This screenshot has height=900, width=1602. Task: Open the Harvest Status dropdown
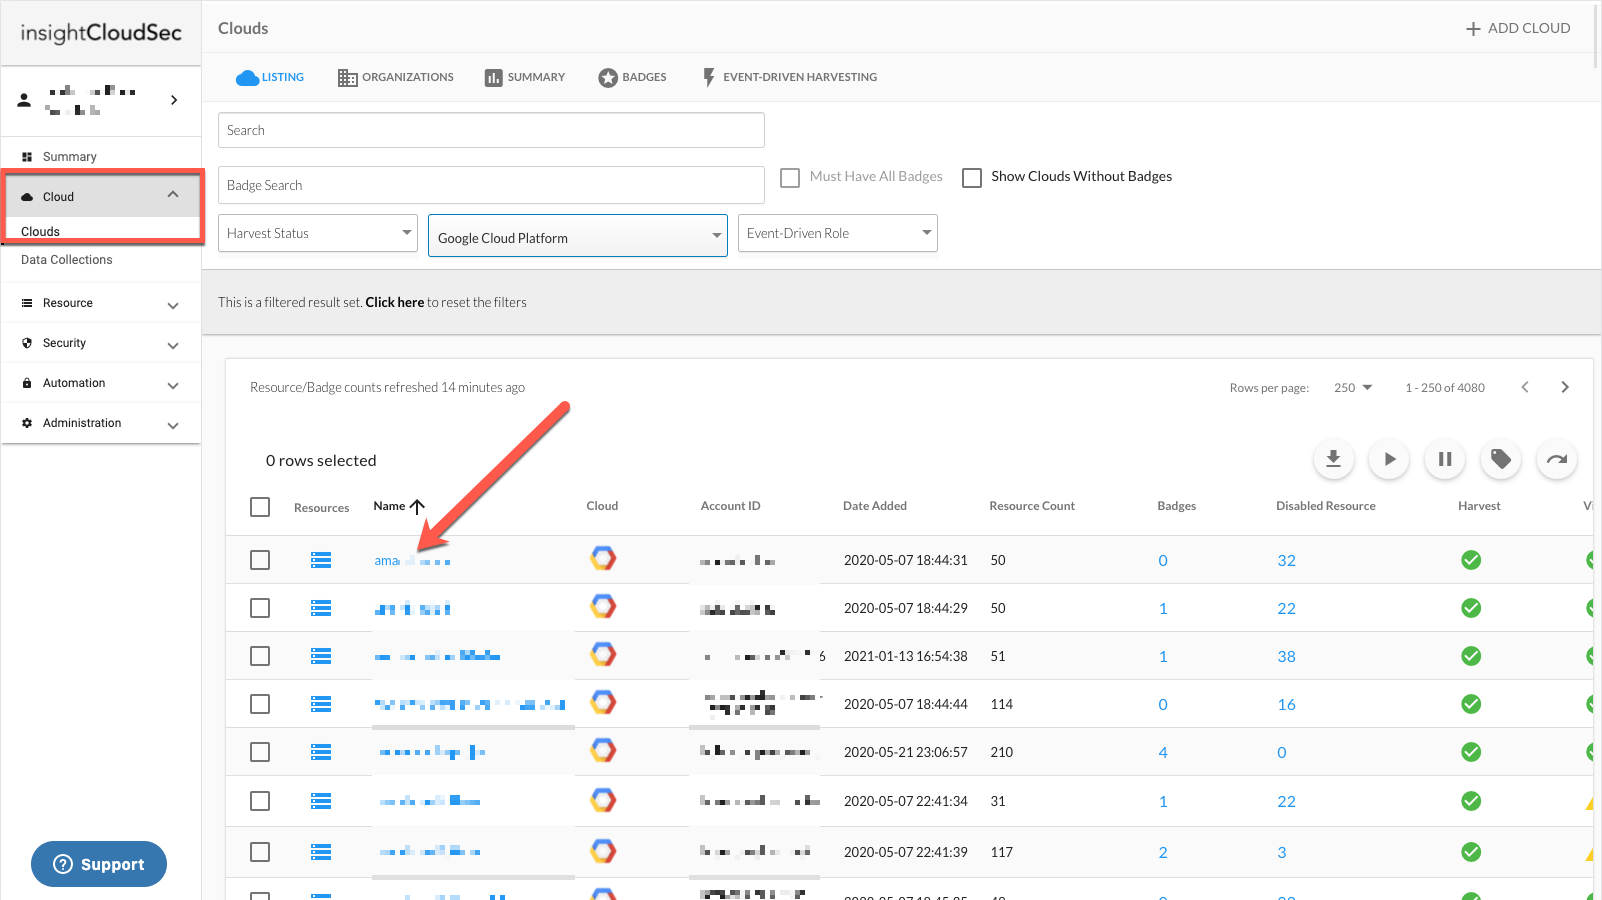click(x=318, y=233)
